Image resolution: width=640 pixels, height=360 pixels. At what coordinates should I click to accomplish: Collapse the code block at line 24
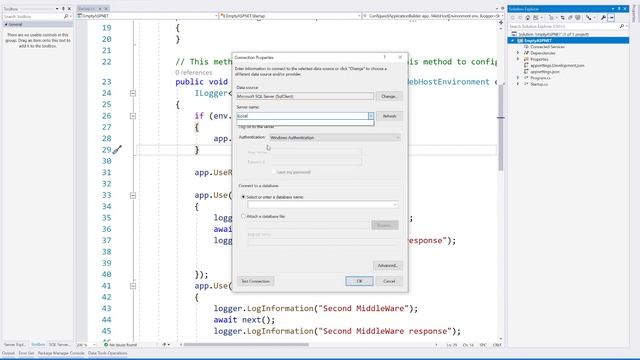[133, 93]
